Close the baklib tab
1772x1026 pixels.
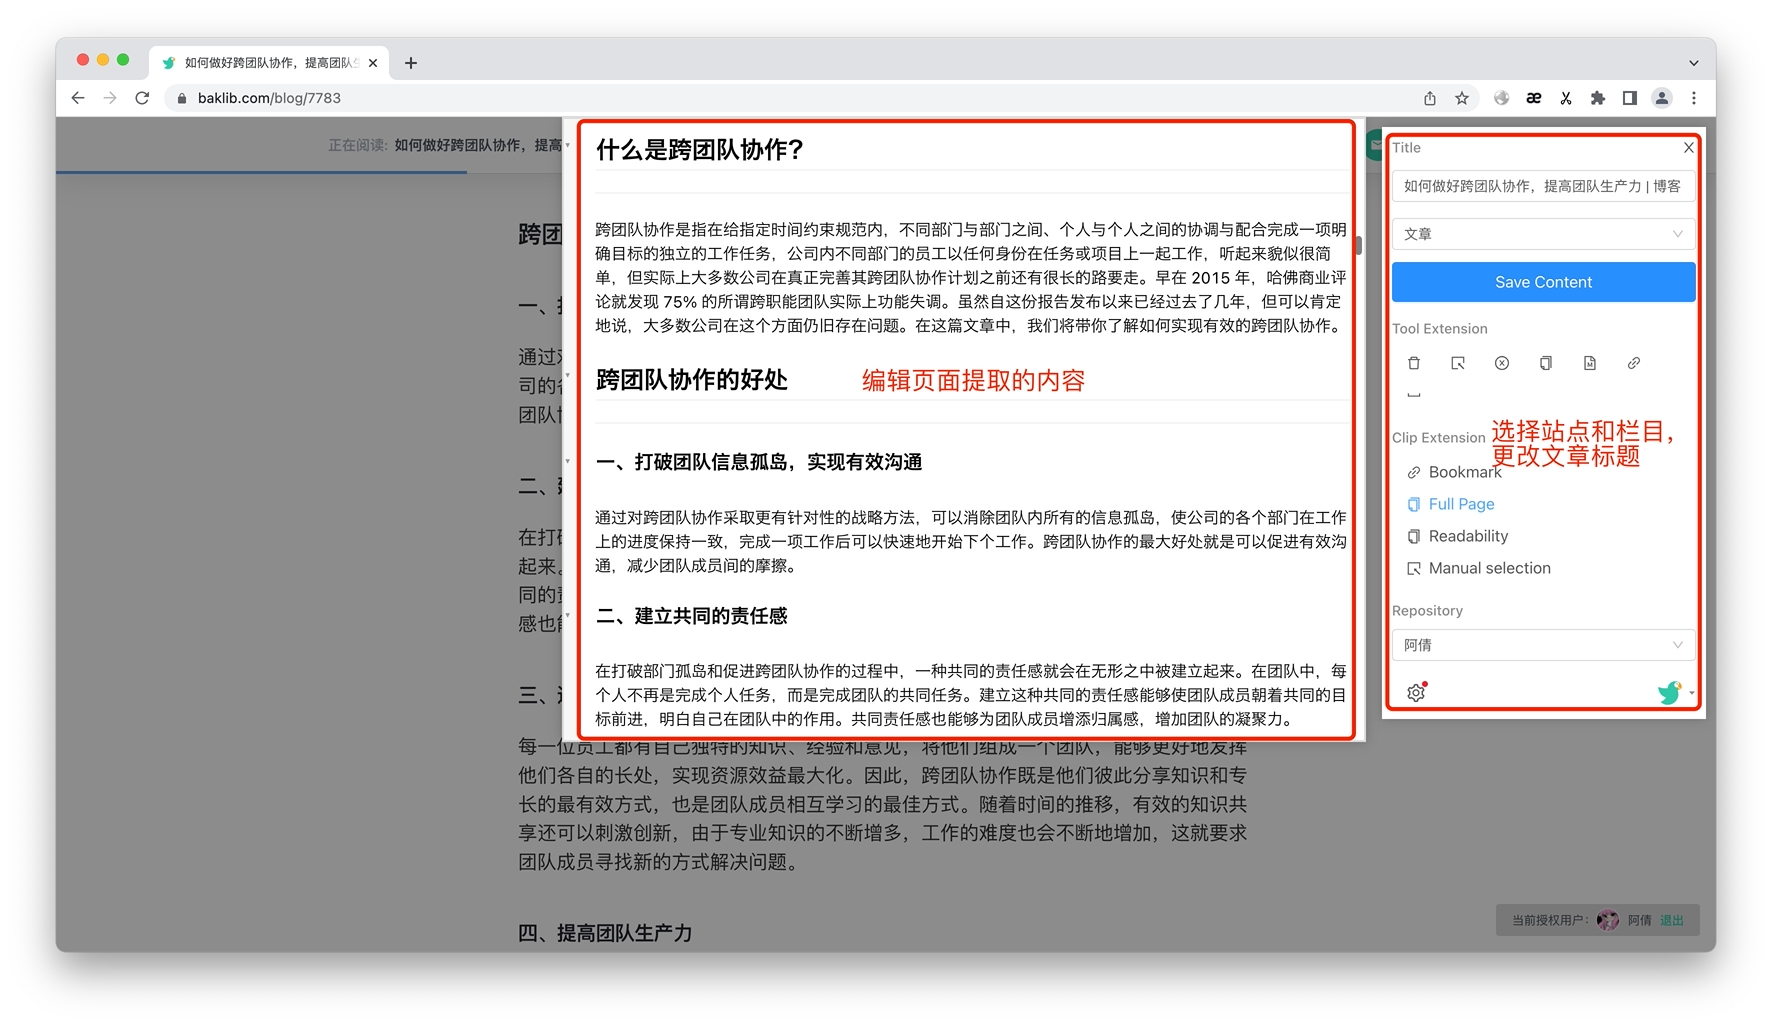[x=373, y=63]
